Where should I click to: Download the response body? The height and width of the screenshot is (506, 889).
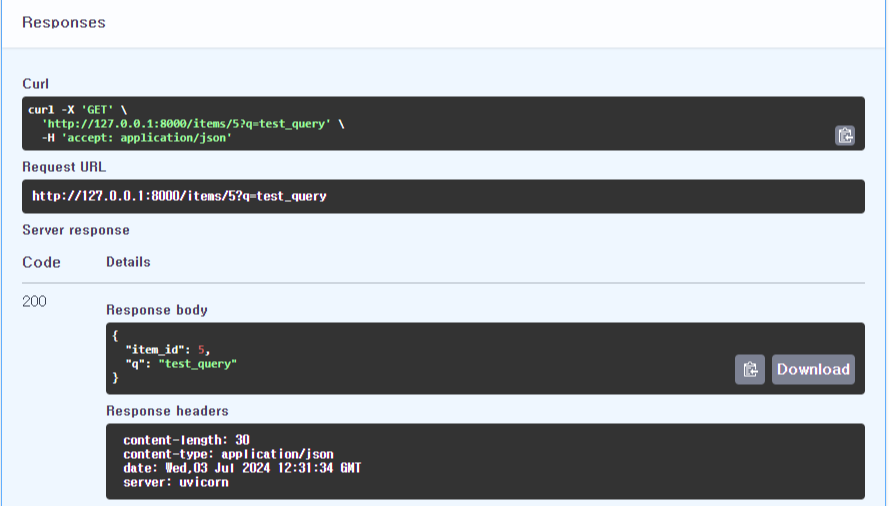click(813, 370)
